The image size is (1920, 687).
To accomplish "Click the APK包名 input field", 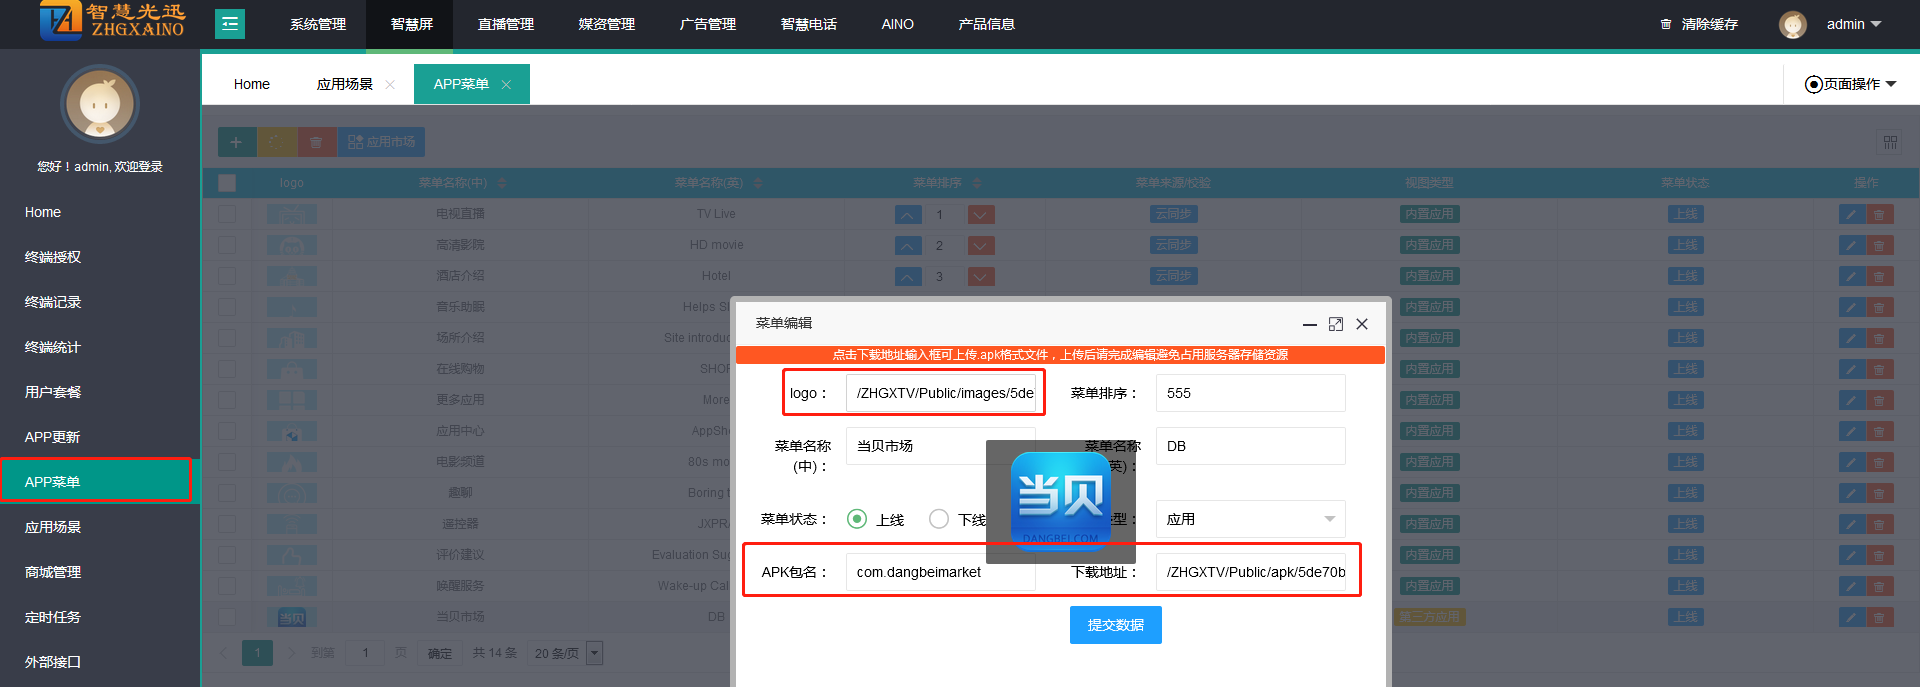I will click(x=939, y=572).
